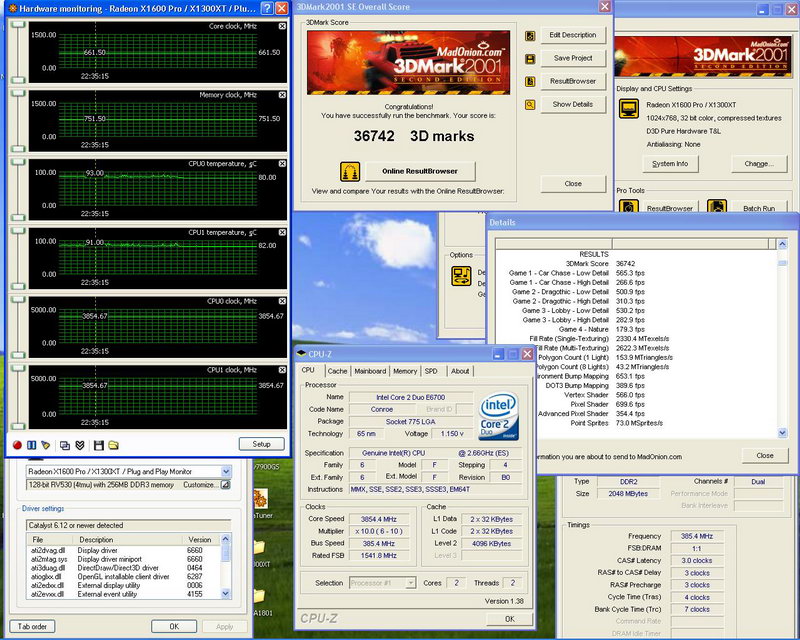Click the overlapping windows icon in Hardware monitoring toolbar
Screen dimensions: 800x640
65,445
